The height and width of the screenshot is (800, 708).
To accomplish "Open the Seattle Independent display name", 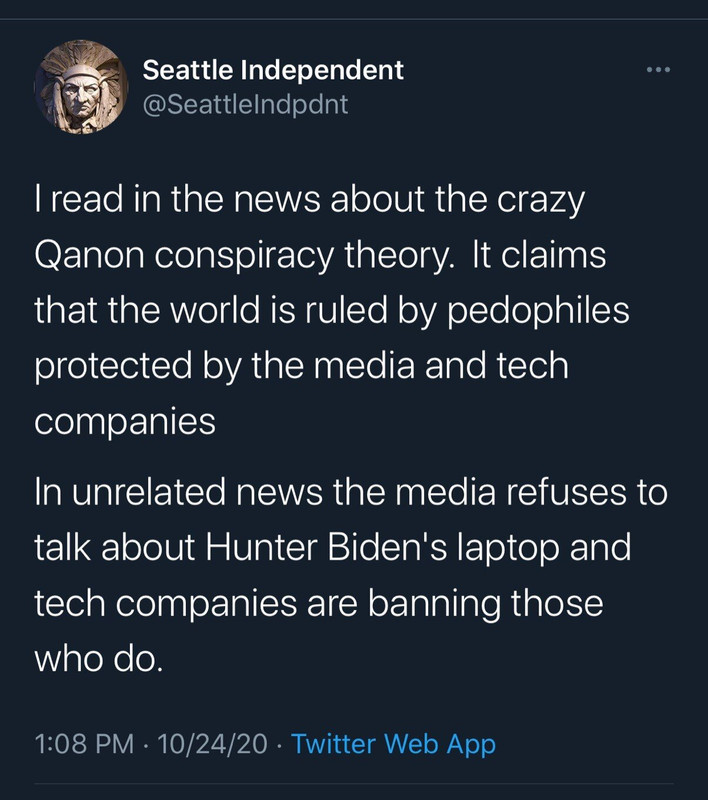I will tap(273, 70).
